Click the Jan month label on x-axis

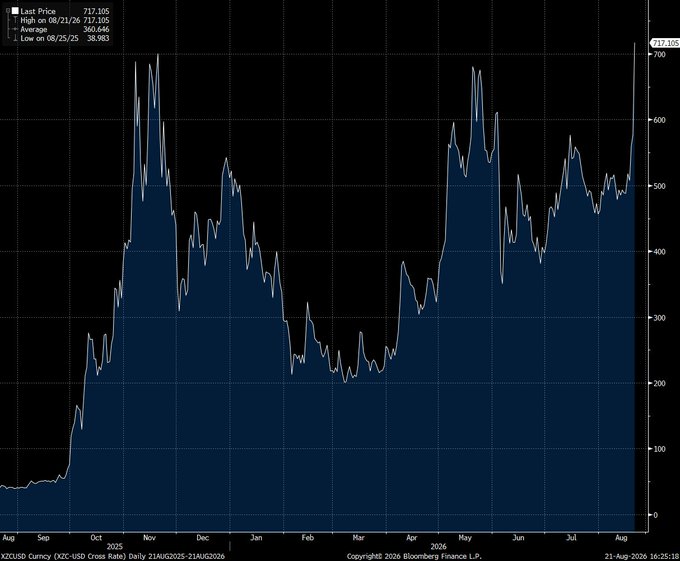pos(256,538)
